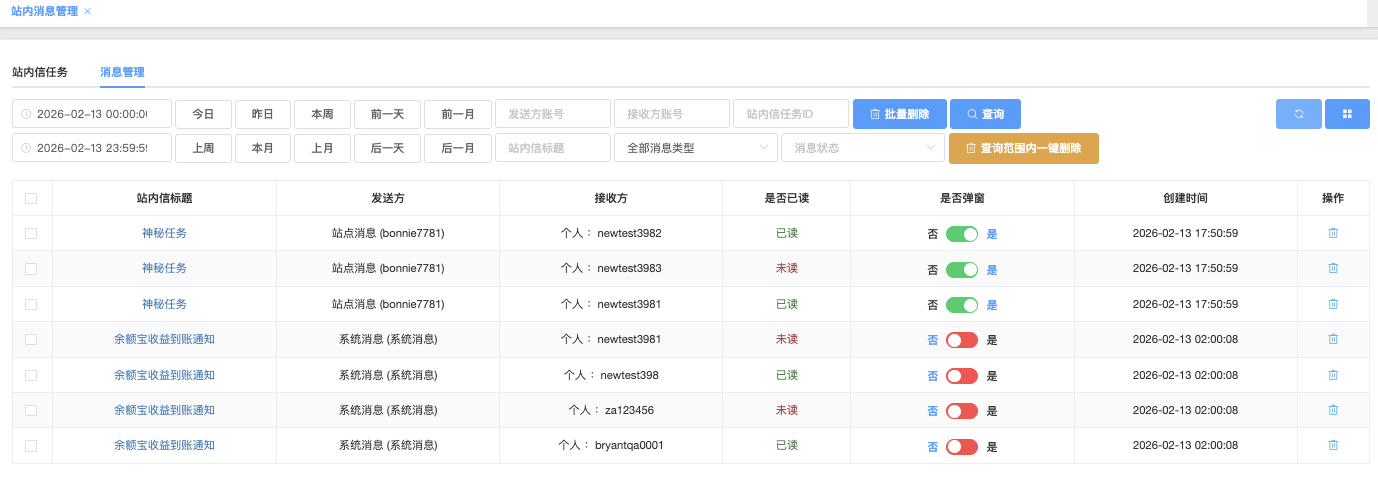Delete the newtest3983 message row
This screenshot has height=477, width=1378.
pyautogui.click(x=1333, y=268)
